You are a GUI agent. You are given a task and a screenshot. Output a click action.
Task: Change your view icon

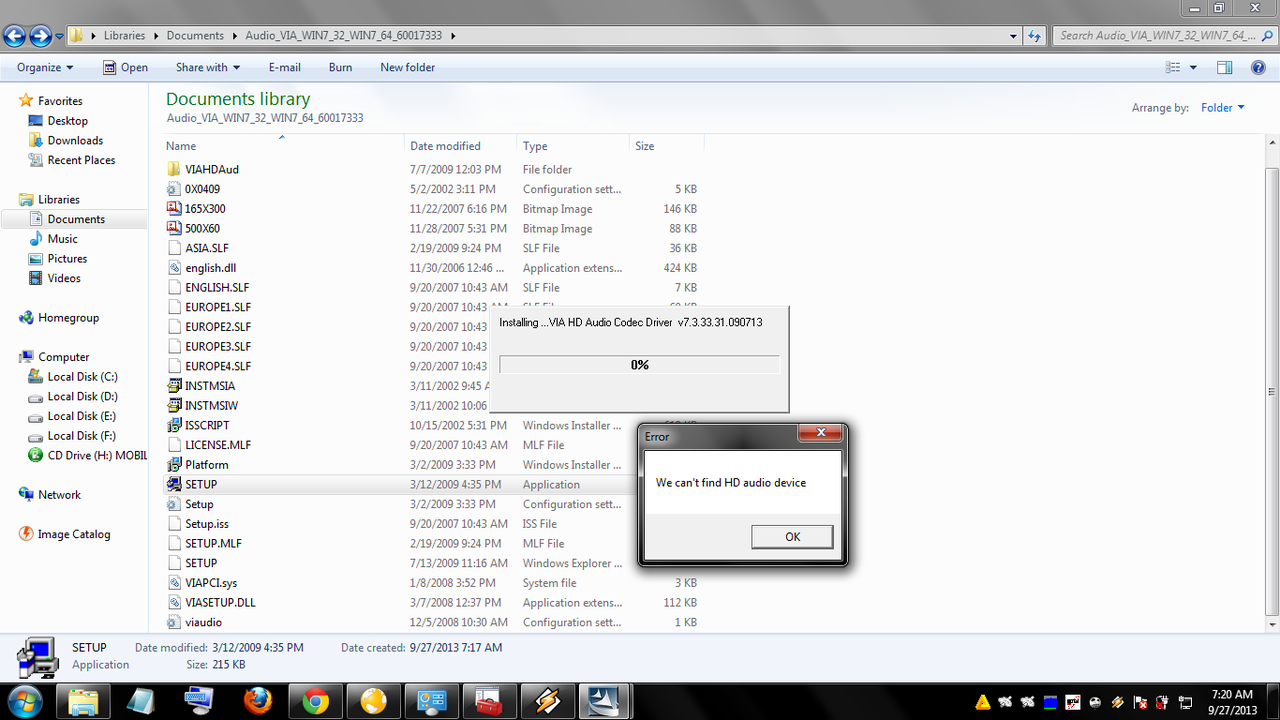pos(1174,67)
